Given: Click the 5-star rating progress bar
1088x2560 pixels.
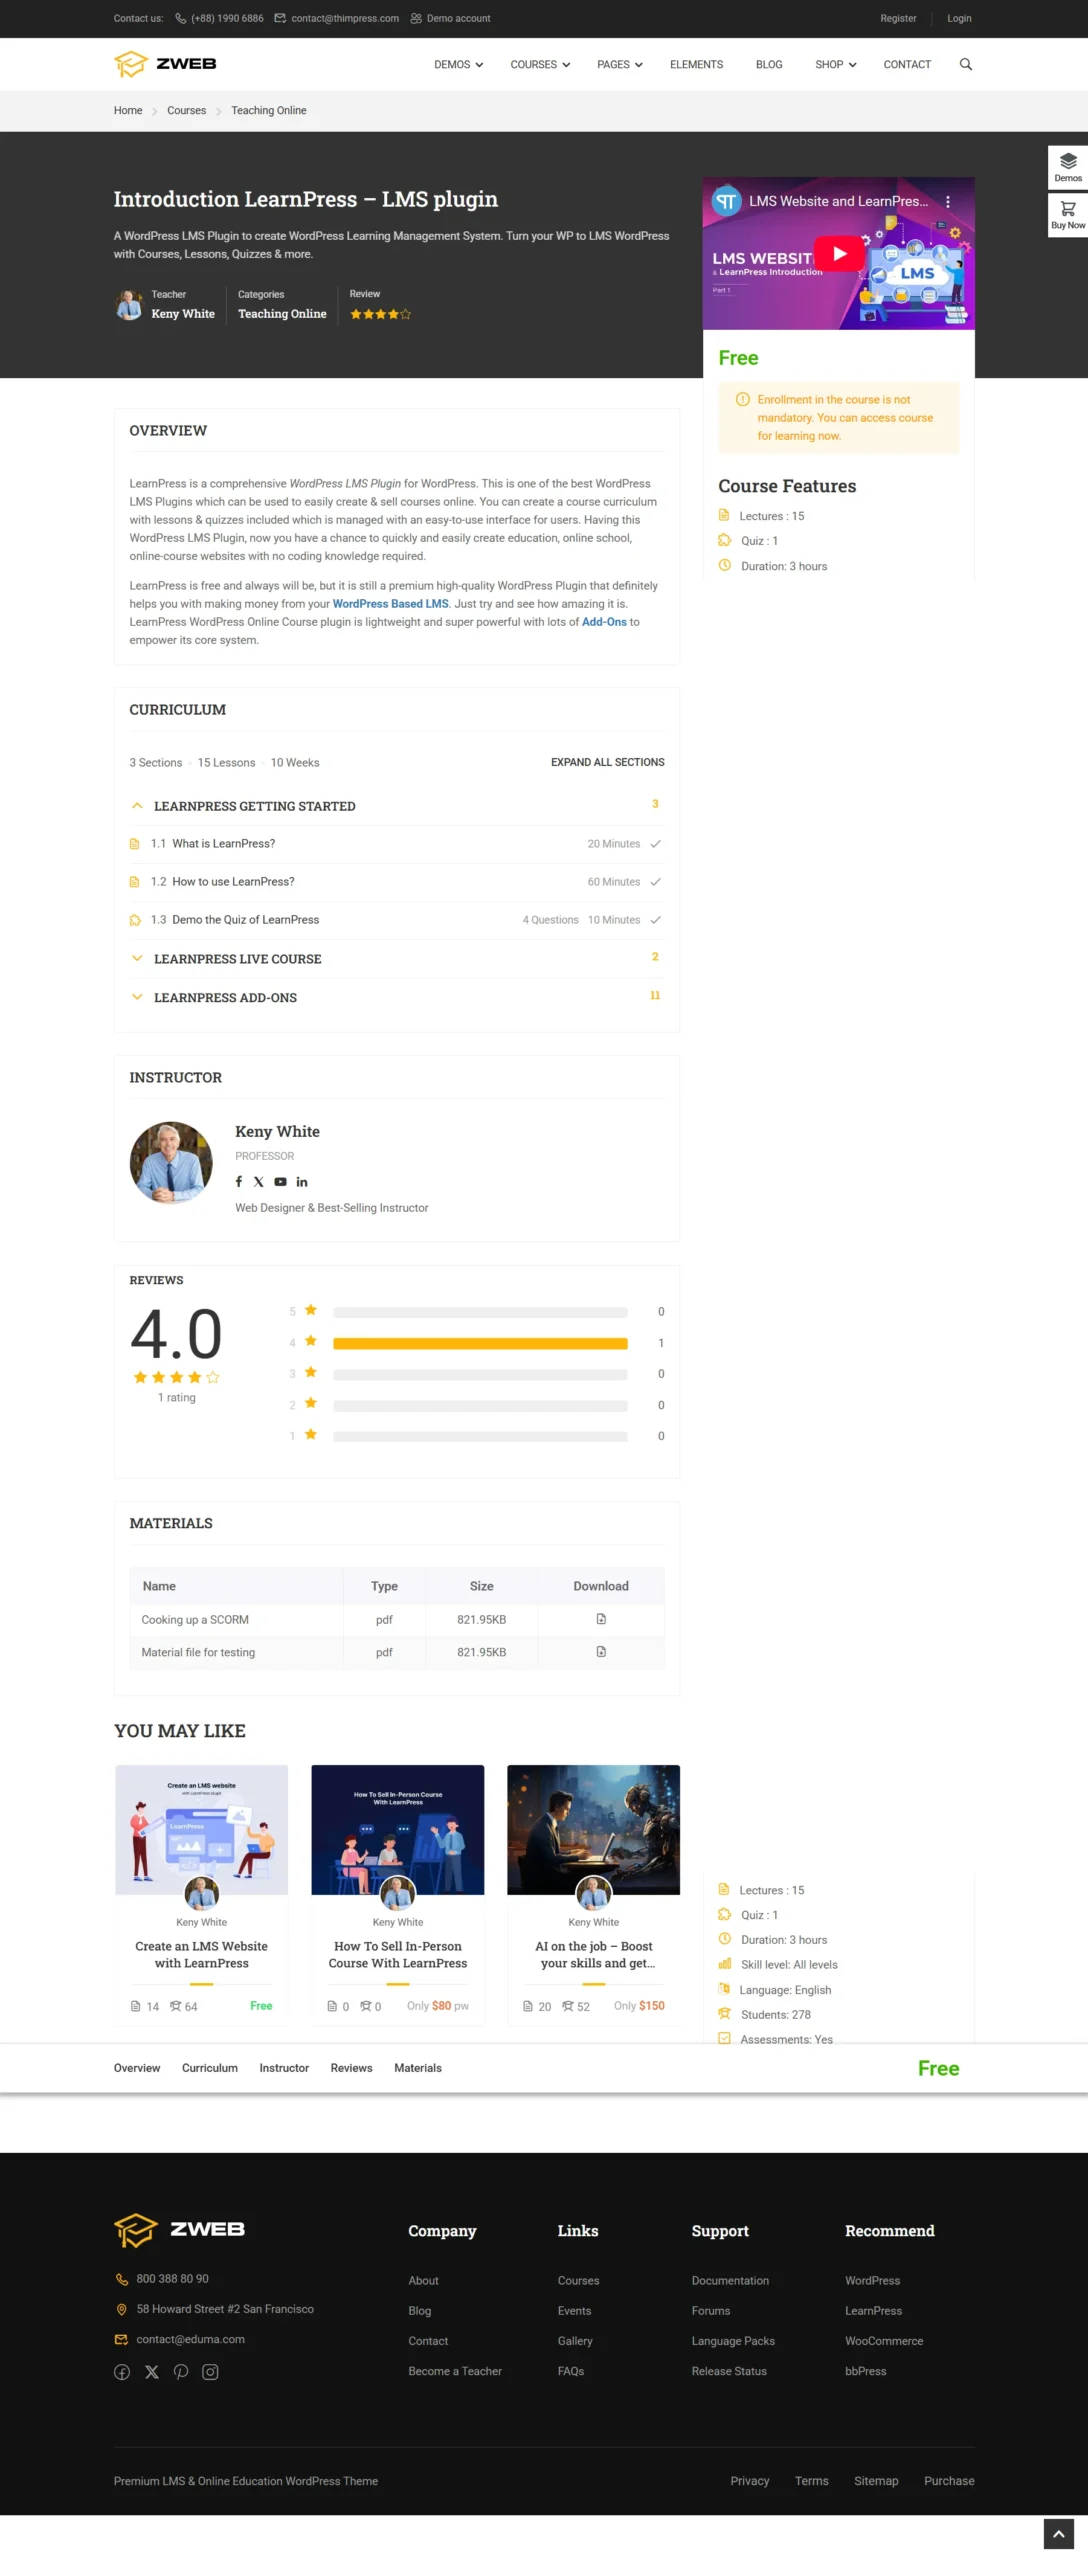Looking at the screenshot, I should [x=480, y=1312].
